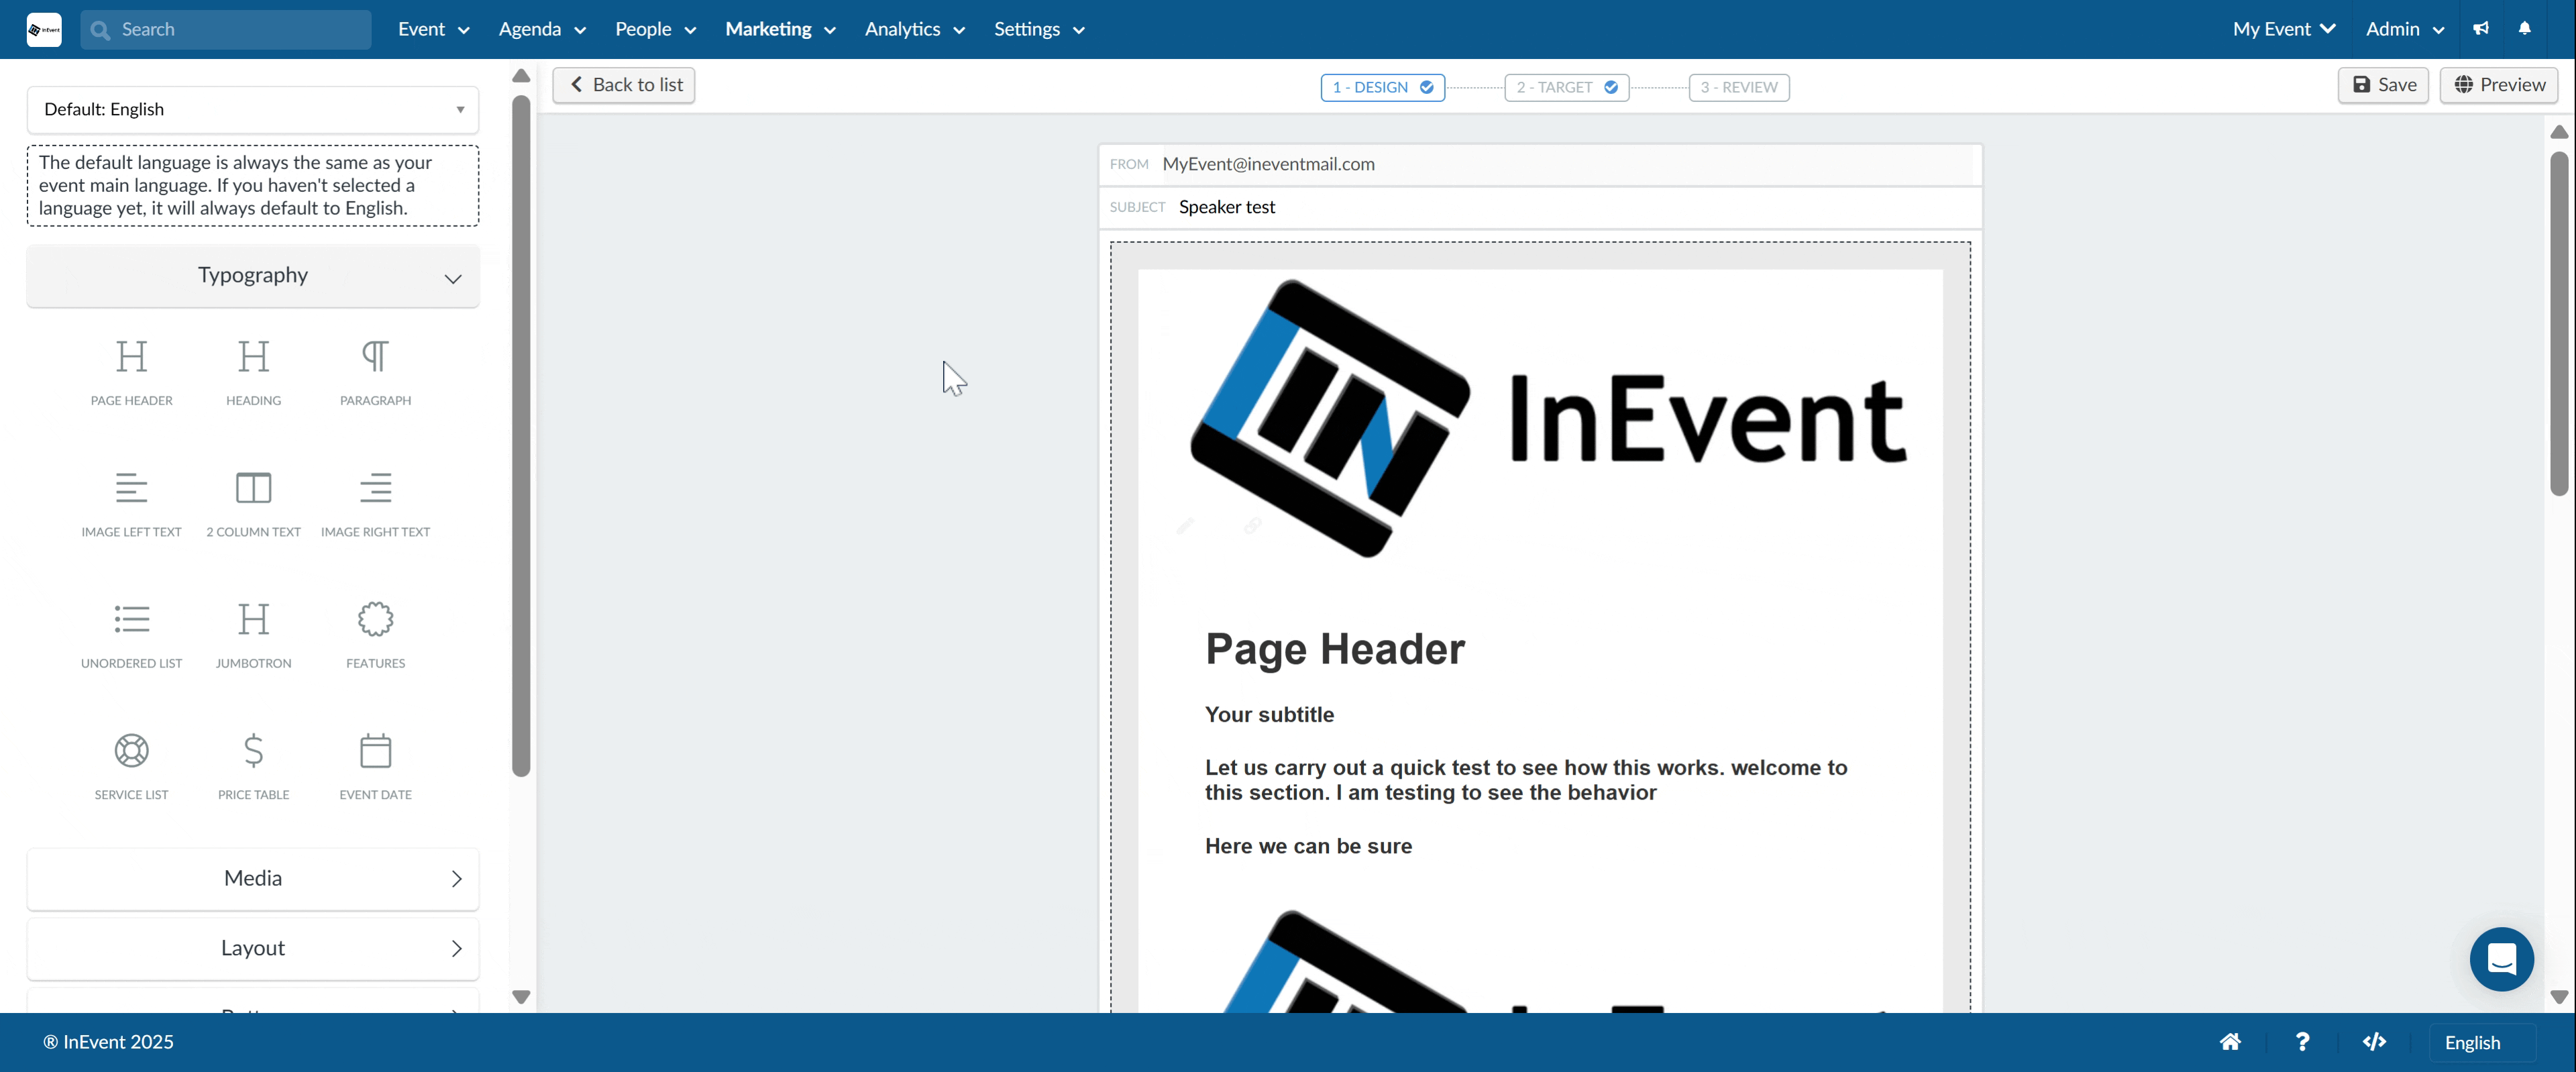Expand the Media section
This screenshot has height=1072, width=2576.
tap(253, 878)
